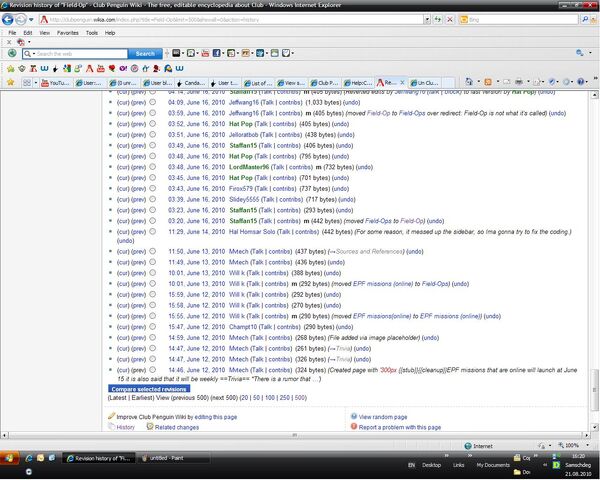The image size is (600, 480).
Task: Click Compare selected revisions button
Action: click(149, 389)
